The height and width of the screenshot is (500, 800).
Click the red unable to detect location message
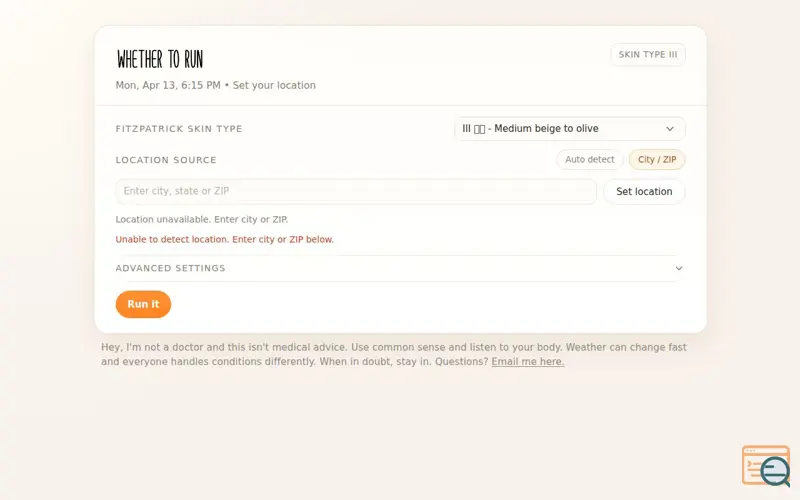point(224,239)
